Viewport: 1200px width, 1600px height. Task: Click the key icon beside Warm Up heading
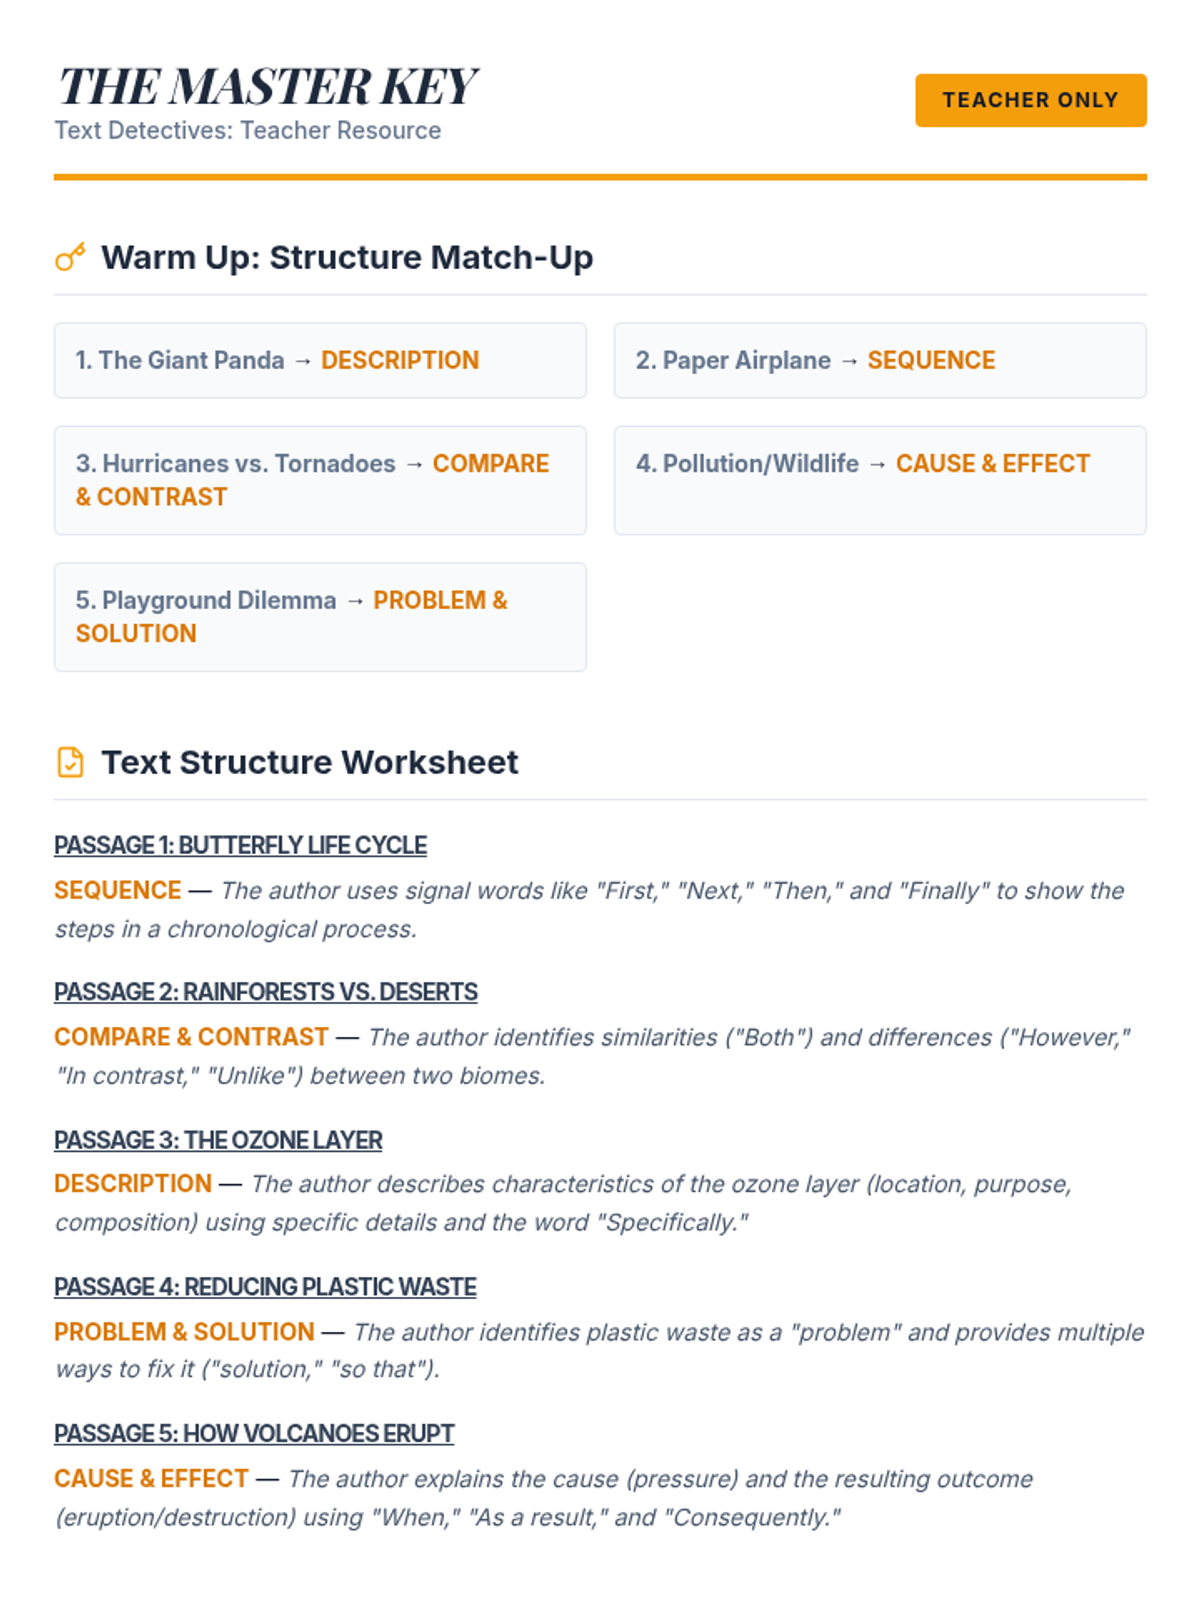[70, 258]
